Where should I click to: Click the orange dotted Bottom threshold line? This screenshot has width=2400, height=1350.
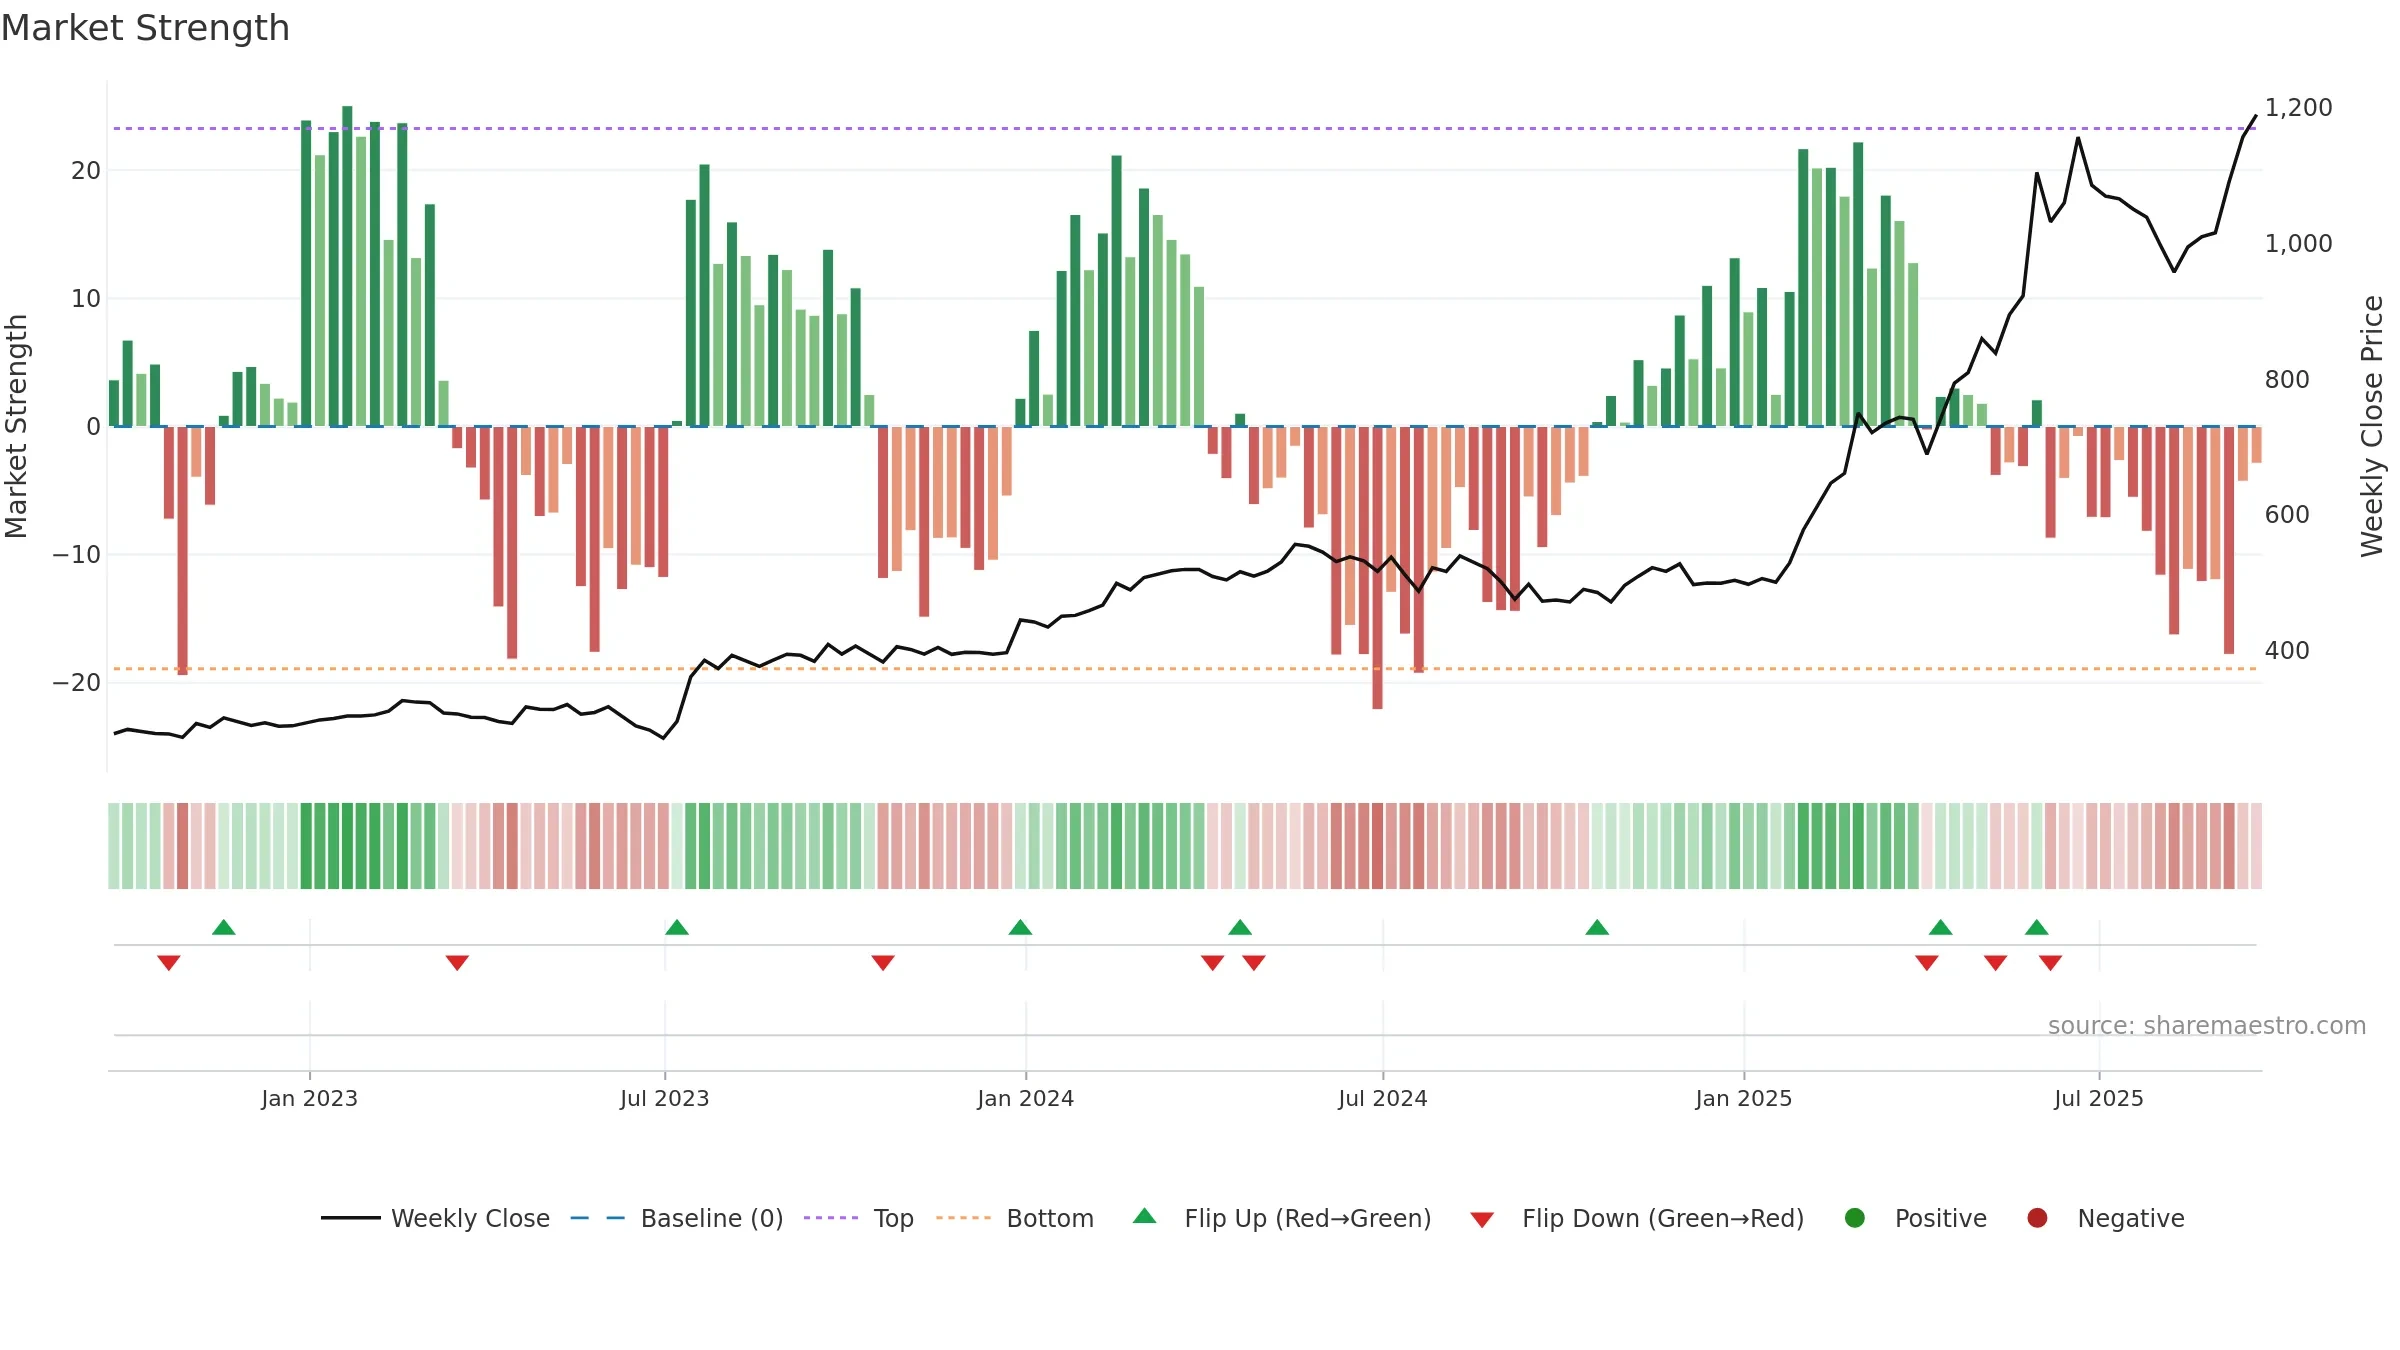pyautogui.click(x=1185, y=668)
